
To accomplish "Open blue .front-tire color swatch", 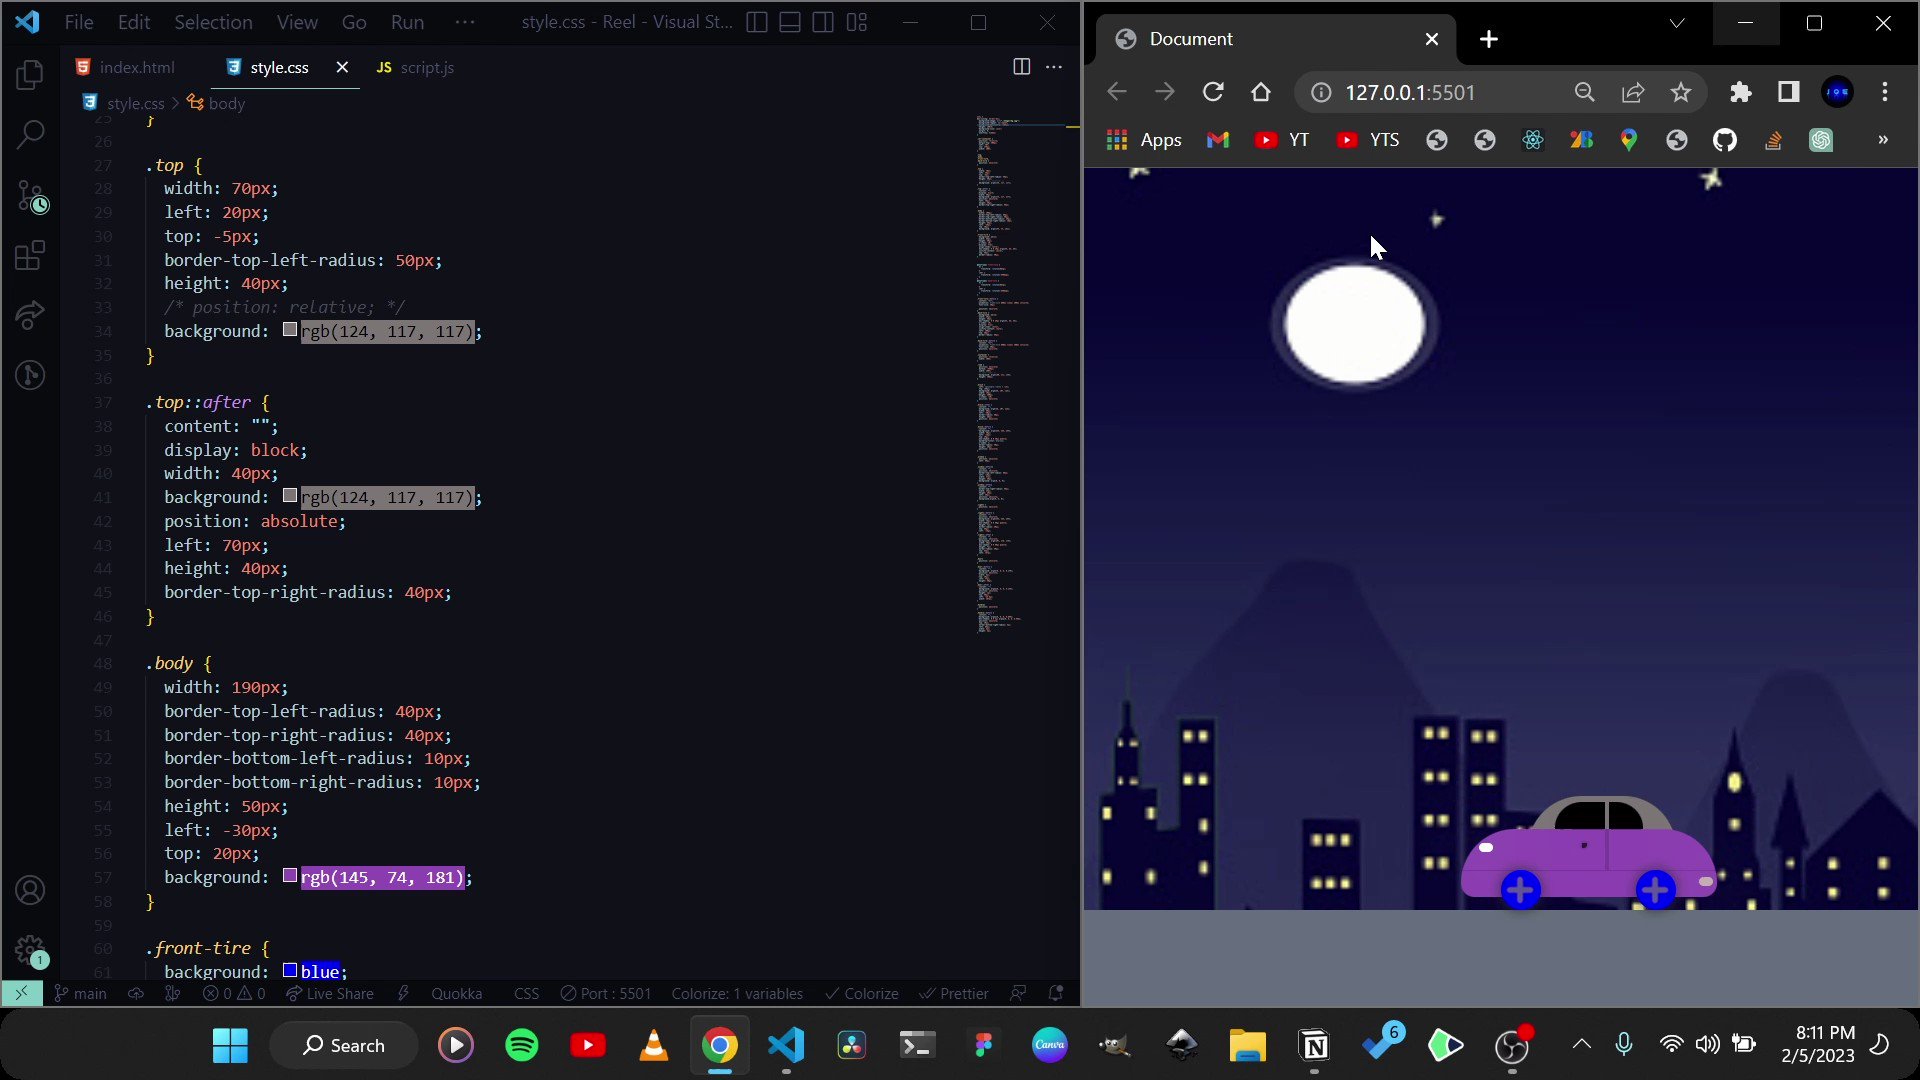I will [x=290, y=970].
